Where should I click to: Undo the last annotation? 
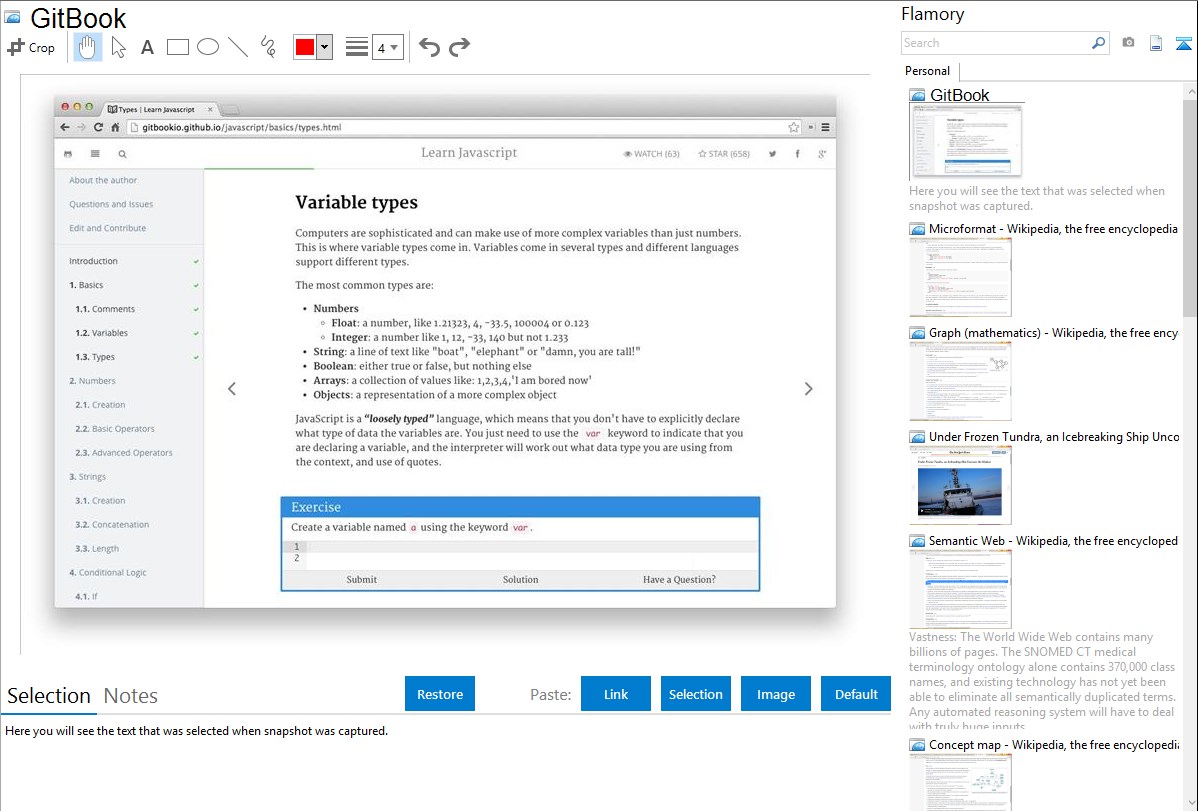coord(429,47)
